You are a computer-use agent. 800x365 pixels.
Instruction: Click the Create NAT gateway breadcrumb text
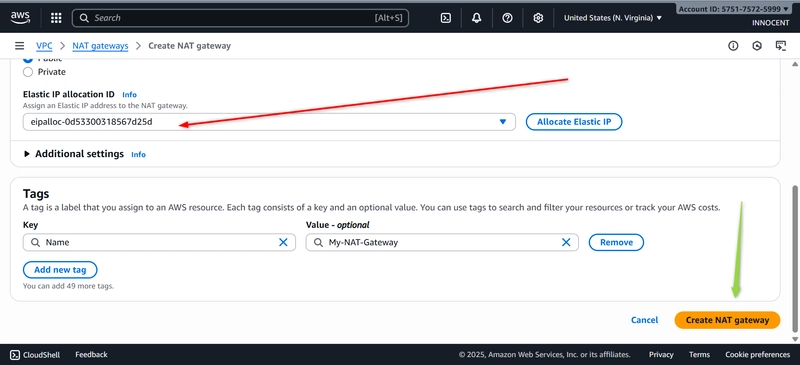coord(189,46)
